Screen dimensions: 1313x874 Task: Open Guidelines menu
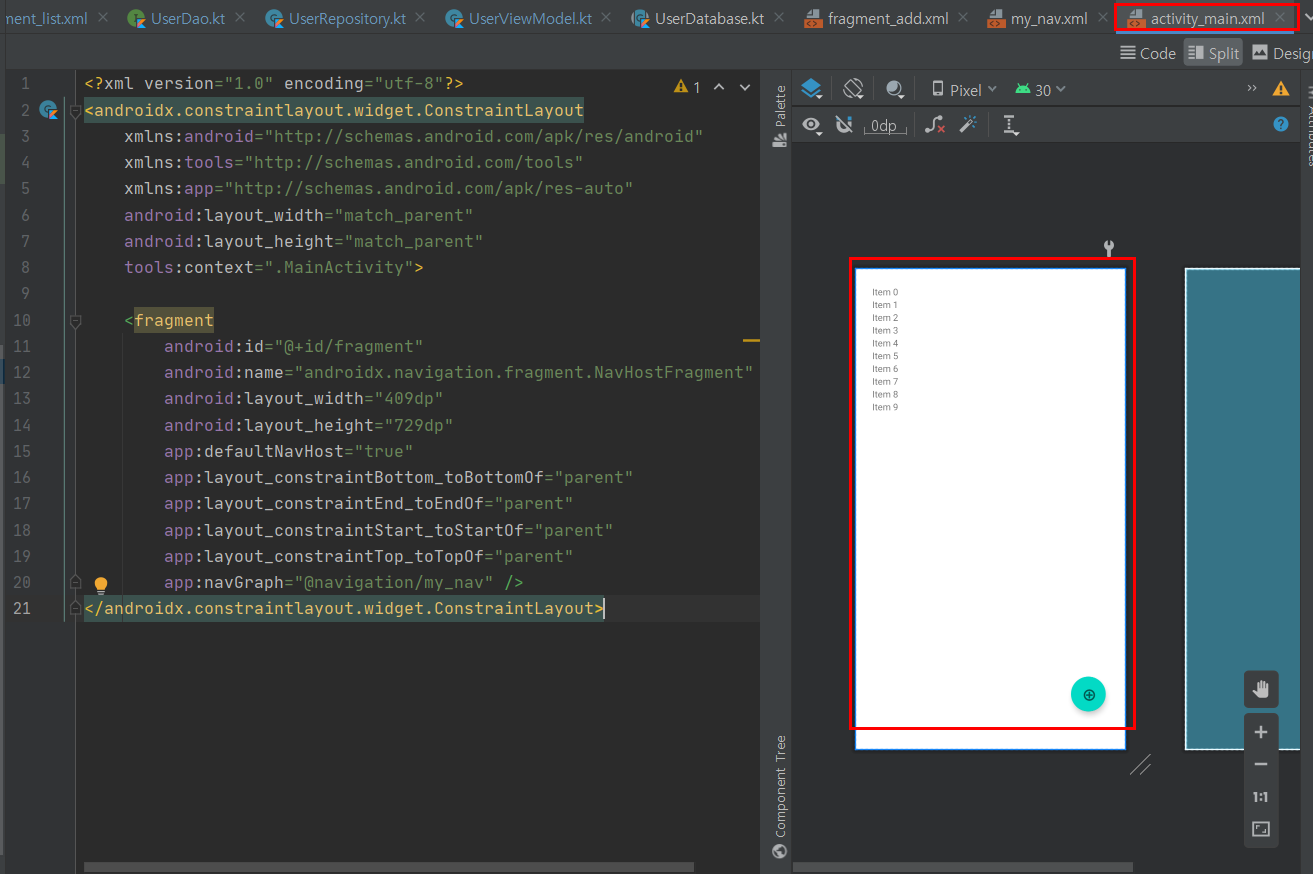pyautogui.click(x=1010, y=125)
